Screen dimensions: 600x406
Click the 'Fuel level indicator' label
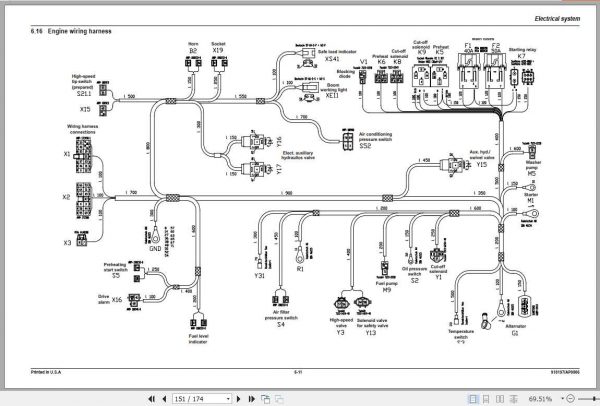pos(199,339)
